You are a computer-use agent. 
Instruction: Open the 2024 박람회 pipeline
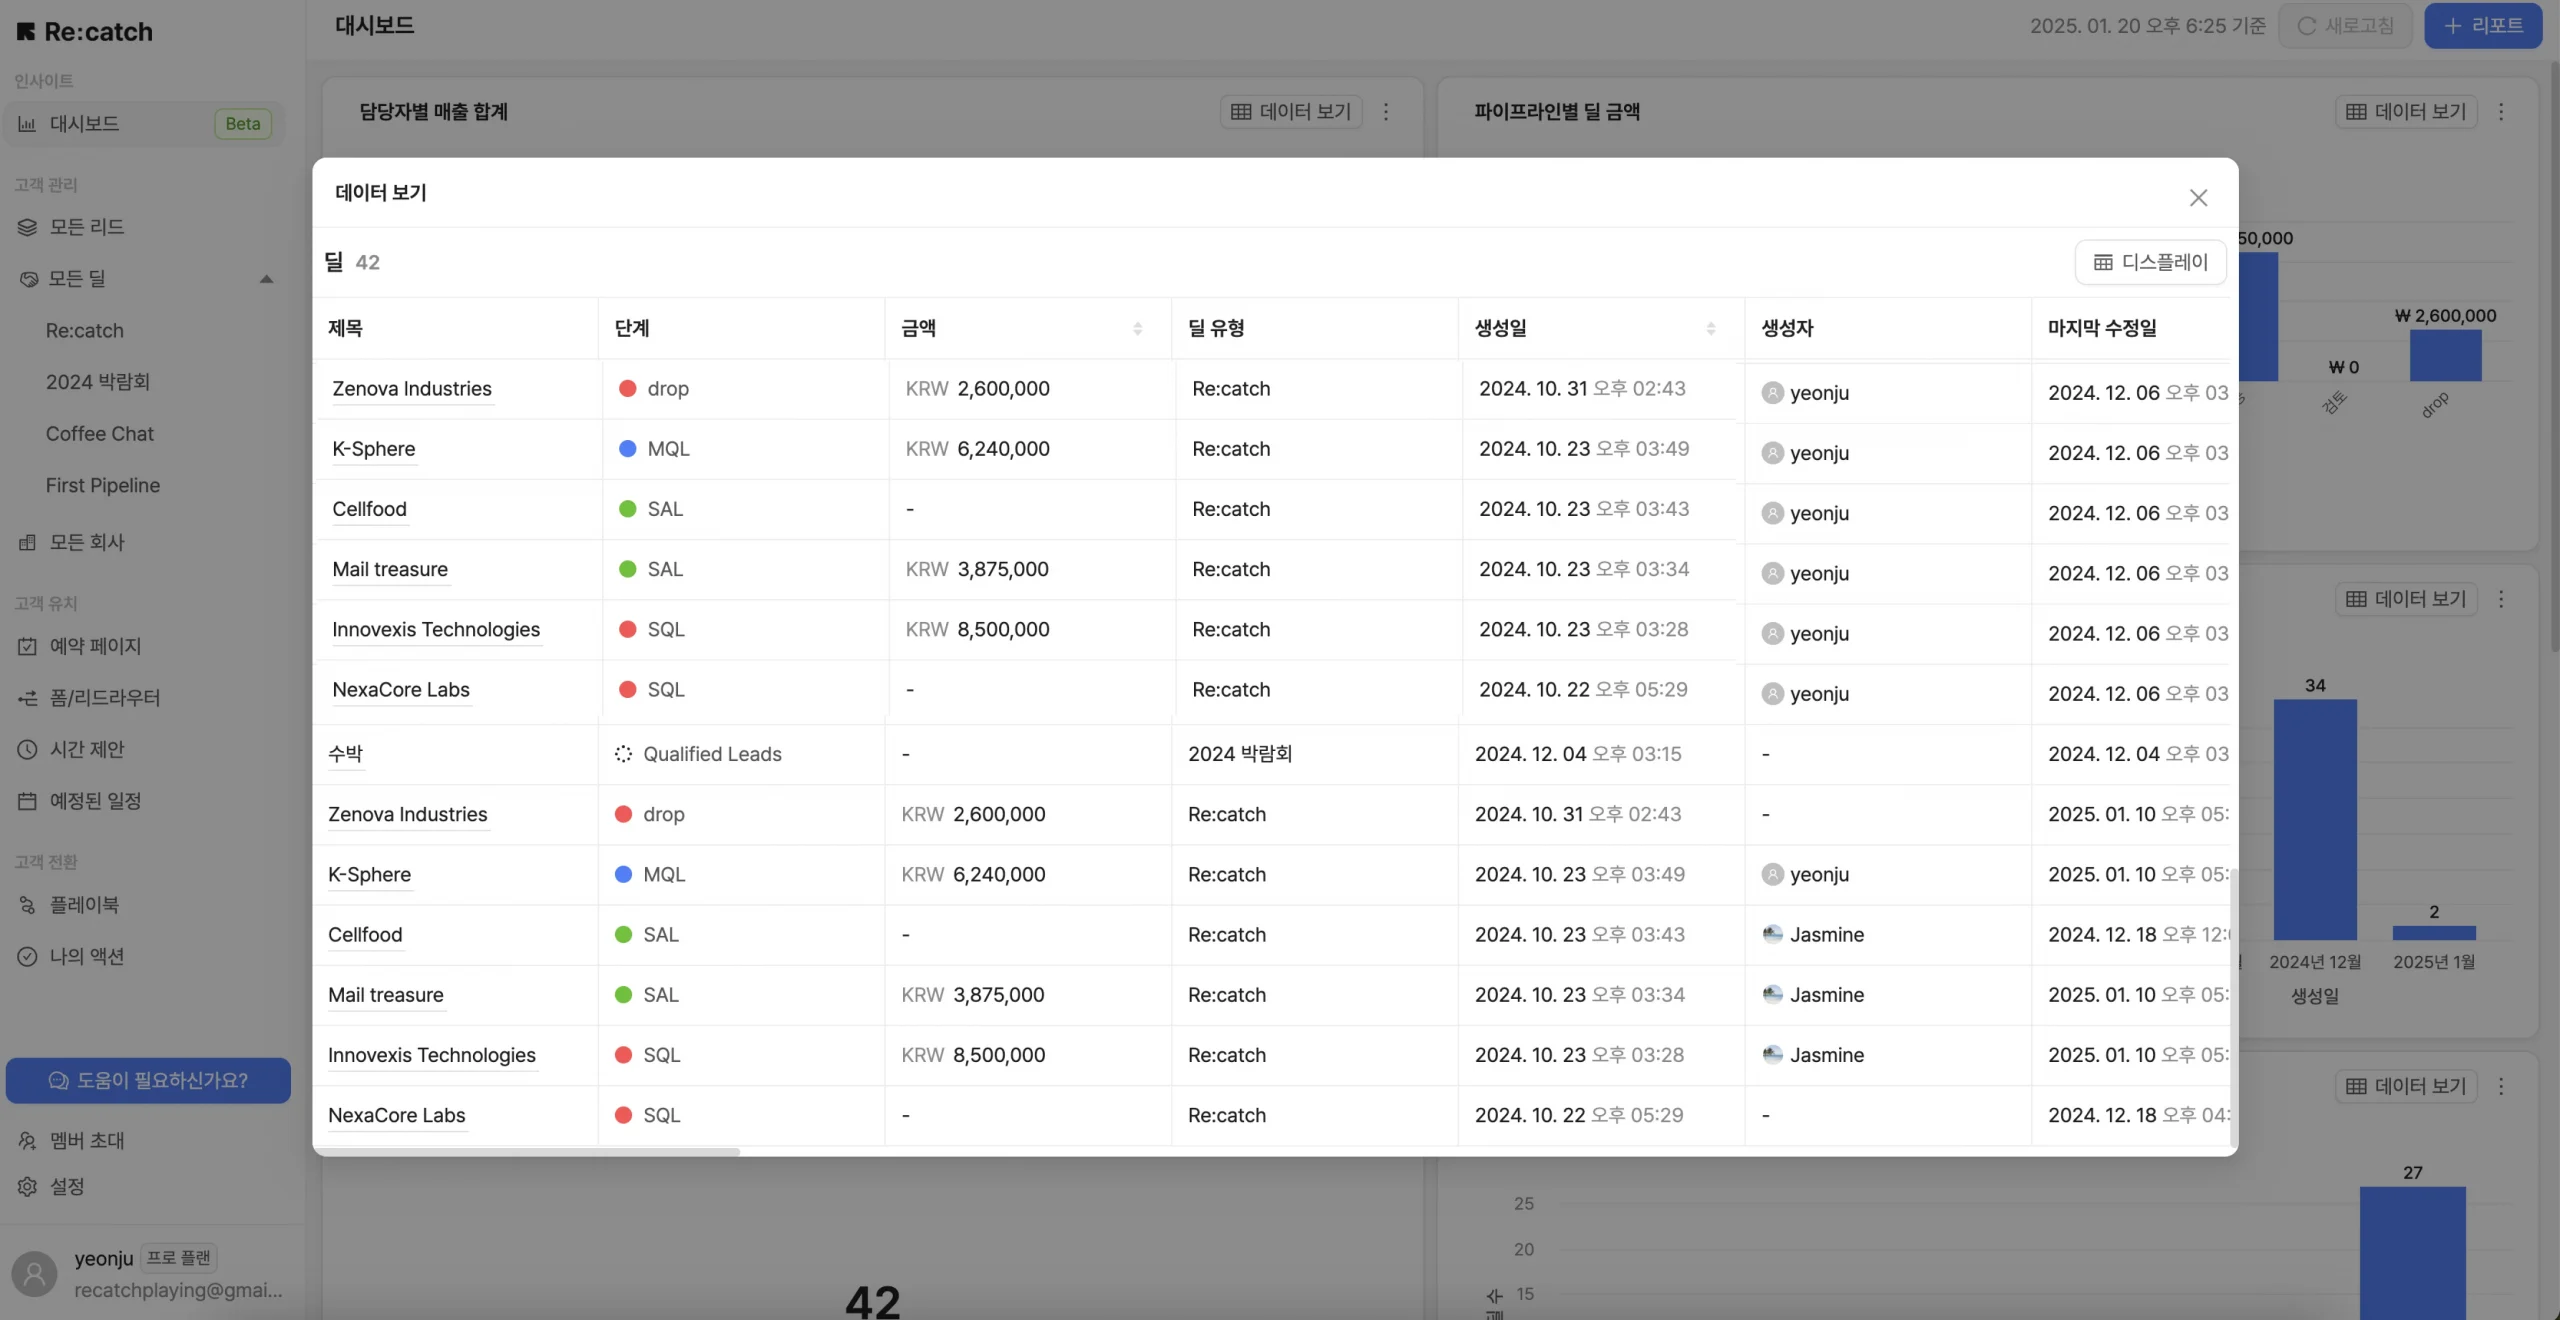pos(98,382)
